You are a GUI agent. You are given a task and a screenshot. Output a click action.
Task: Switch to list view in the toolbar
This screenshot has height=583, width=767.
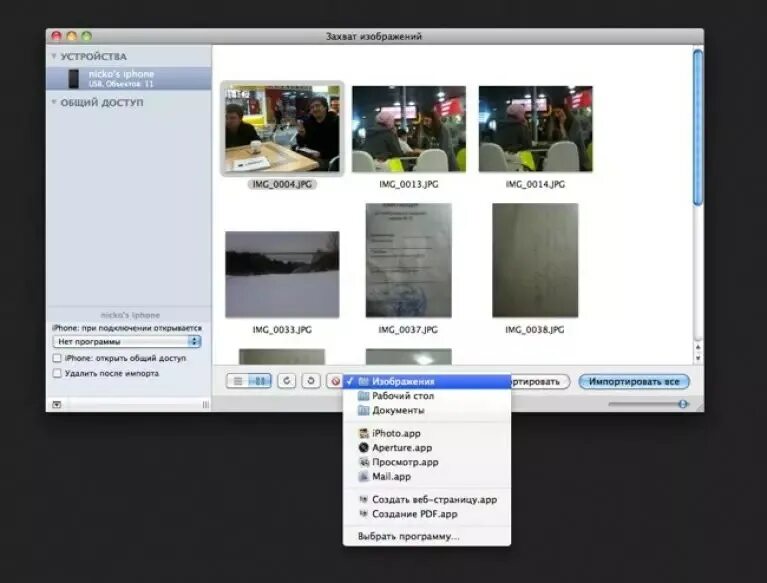click(238, 381)
